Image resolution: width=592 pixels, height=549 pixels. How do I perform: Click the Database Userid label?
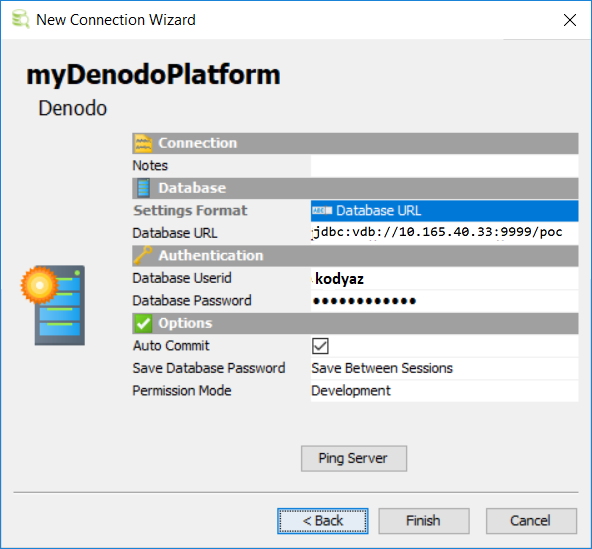[x=182, y=278]
